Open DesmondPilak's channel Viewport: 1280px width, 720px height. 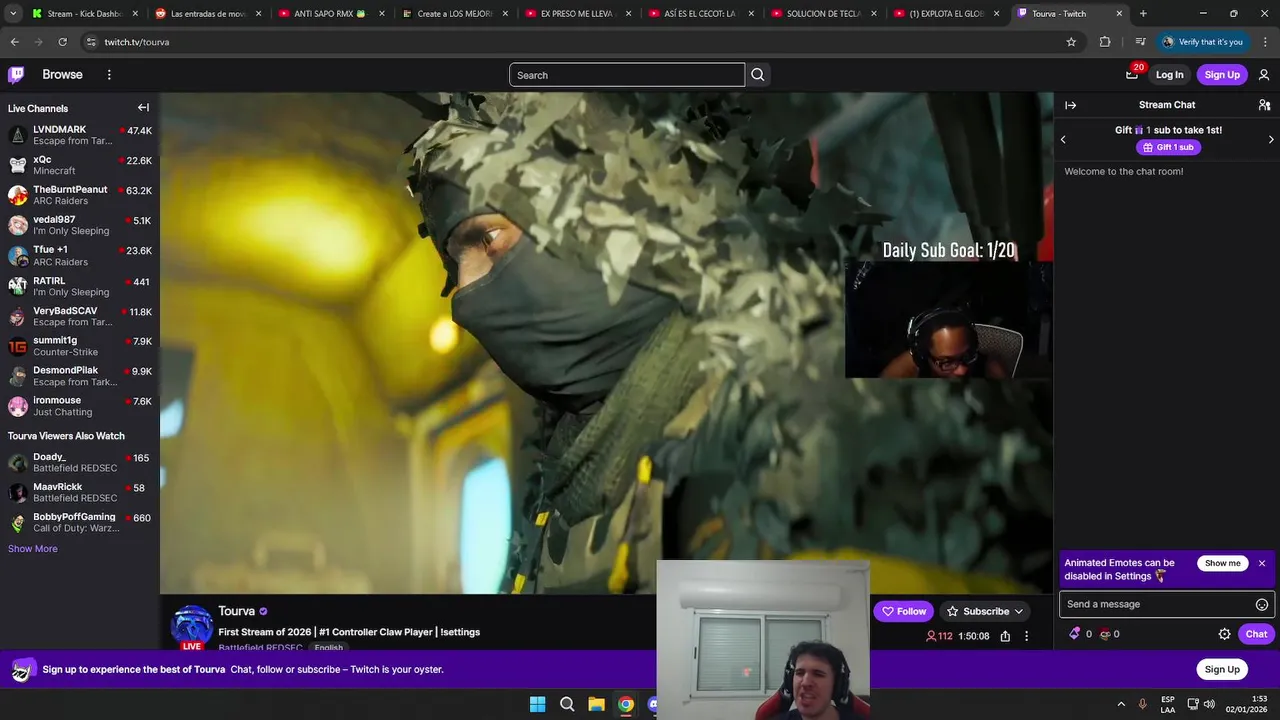[80, 376]
